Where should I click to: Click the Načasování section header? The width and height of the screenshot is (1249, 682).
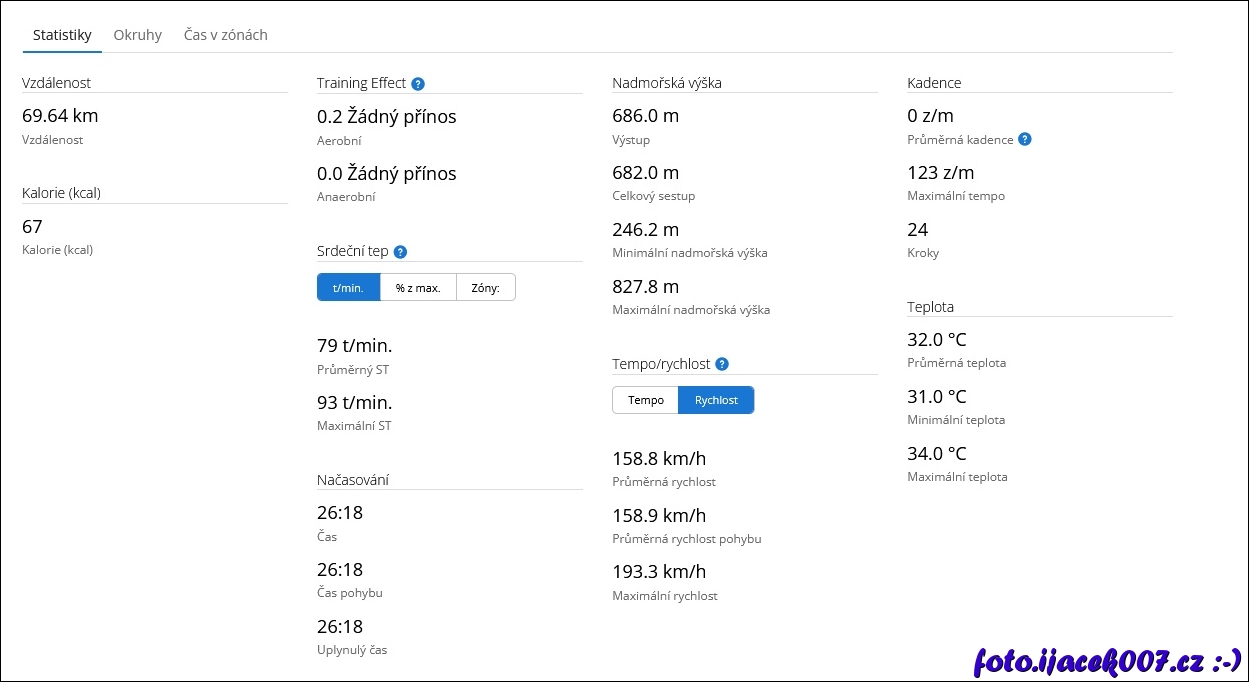353,480
